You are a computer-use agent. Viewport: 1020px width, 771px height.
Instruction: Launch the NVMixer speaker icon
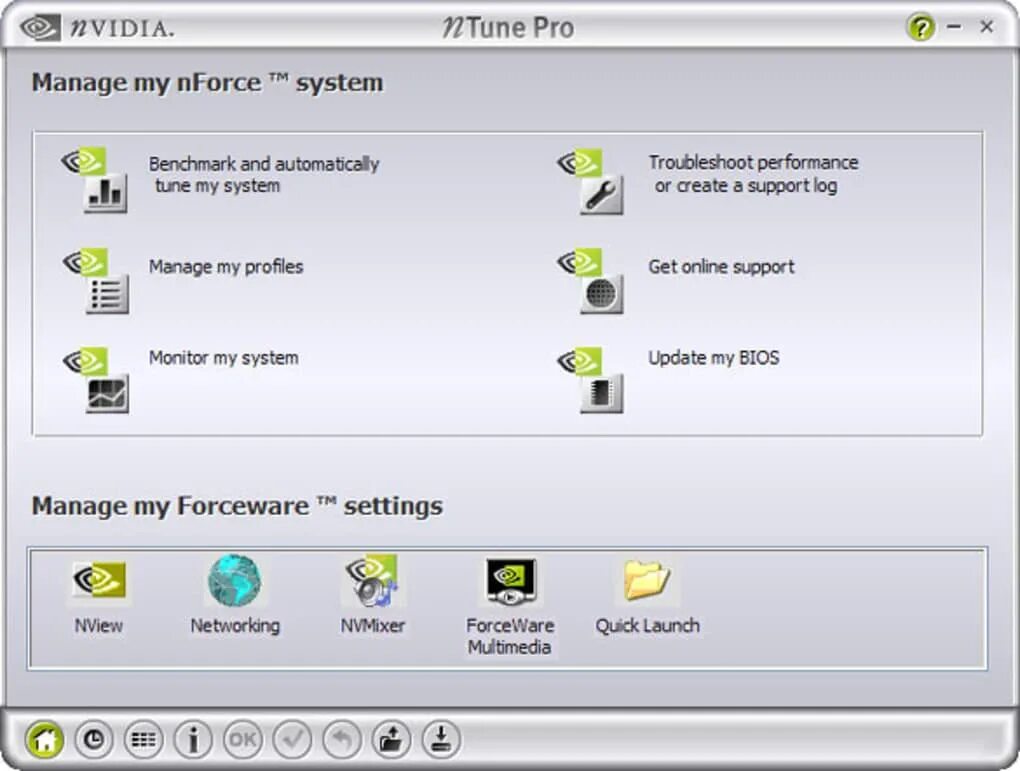tap(371, 580)
